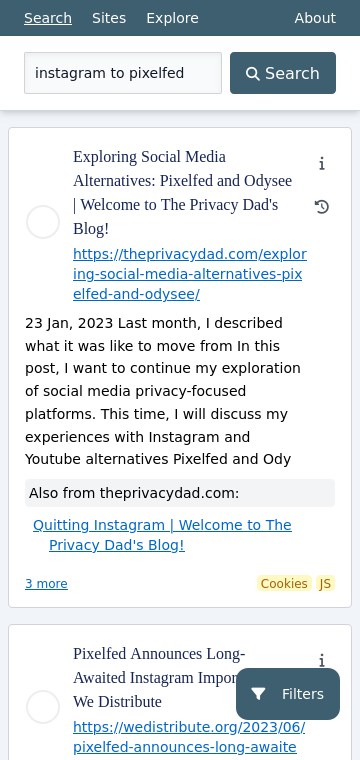Open info icon for Privacy Dad result
360x760 pixels.
322,164
